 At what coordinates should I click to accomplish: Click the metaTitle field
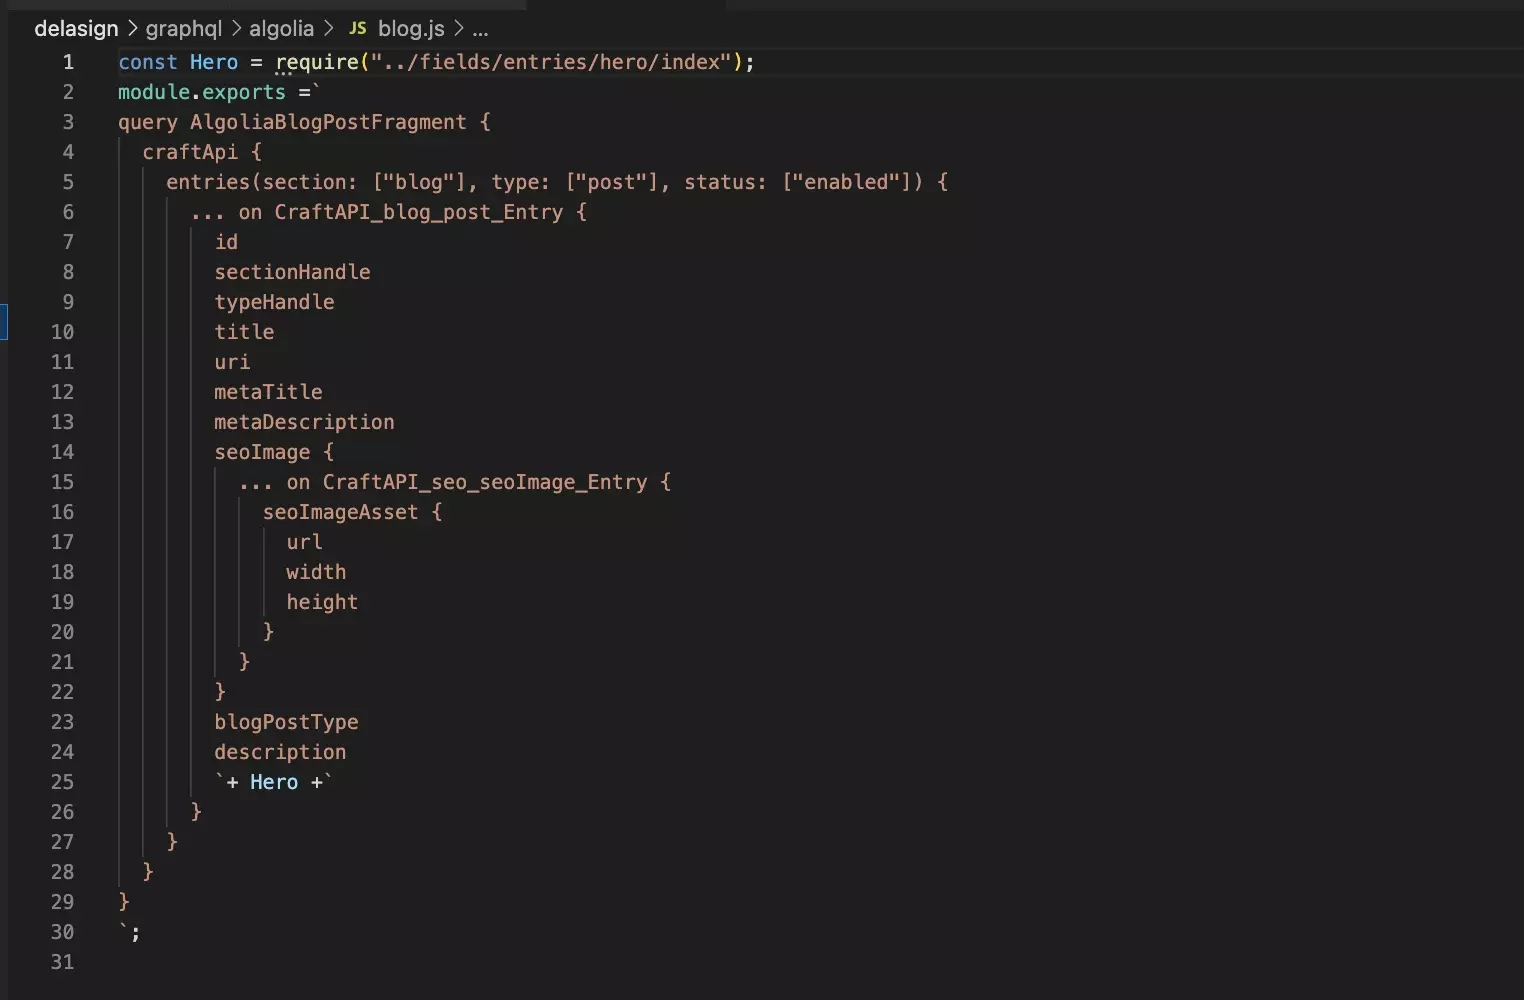point(268,392)
